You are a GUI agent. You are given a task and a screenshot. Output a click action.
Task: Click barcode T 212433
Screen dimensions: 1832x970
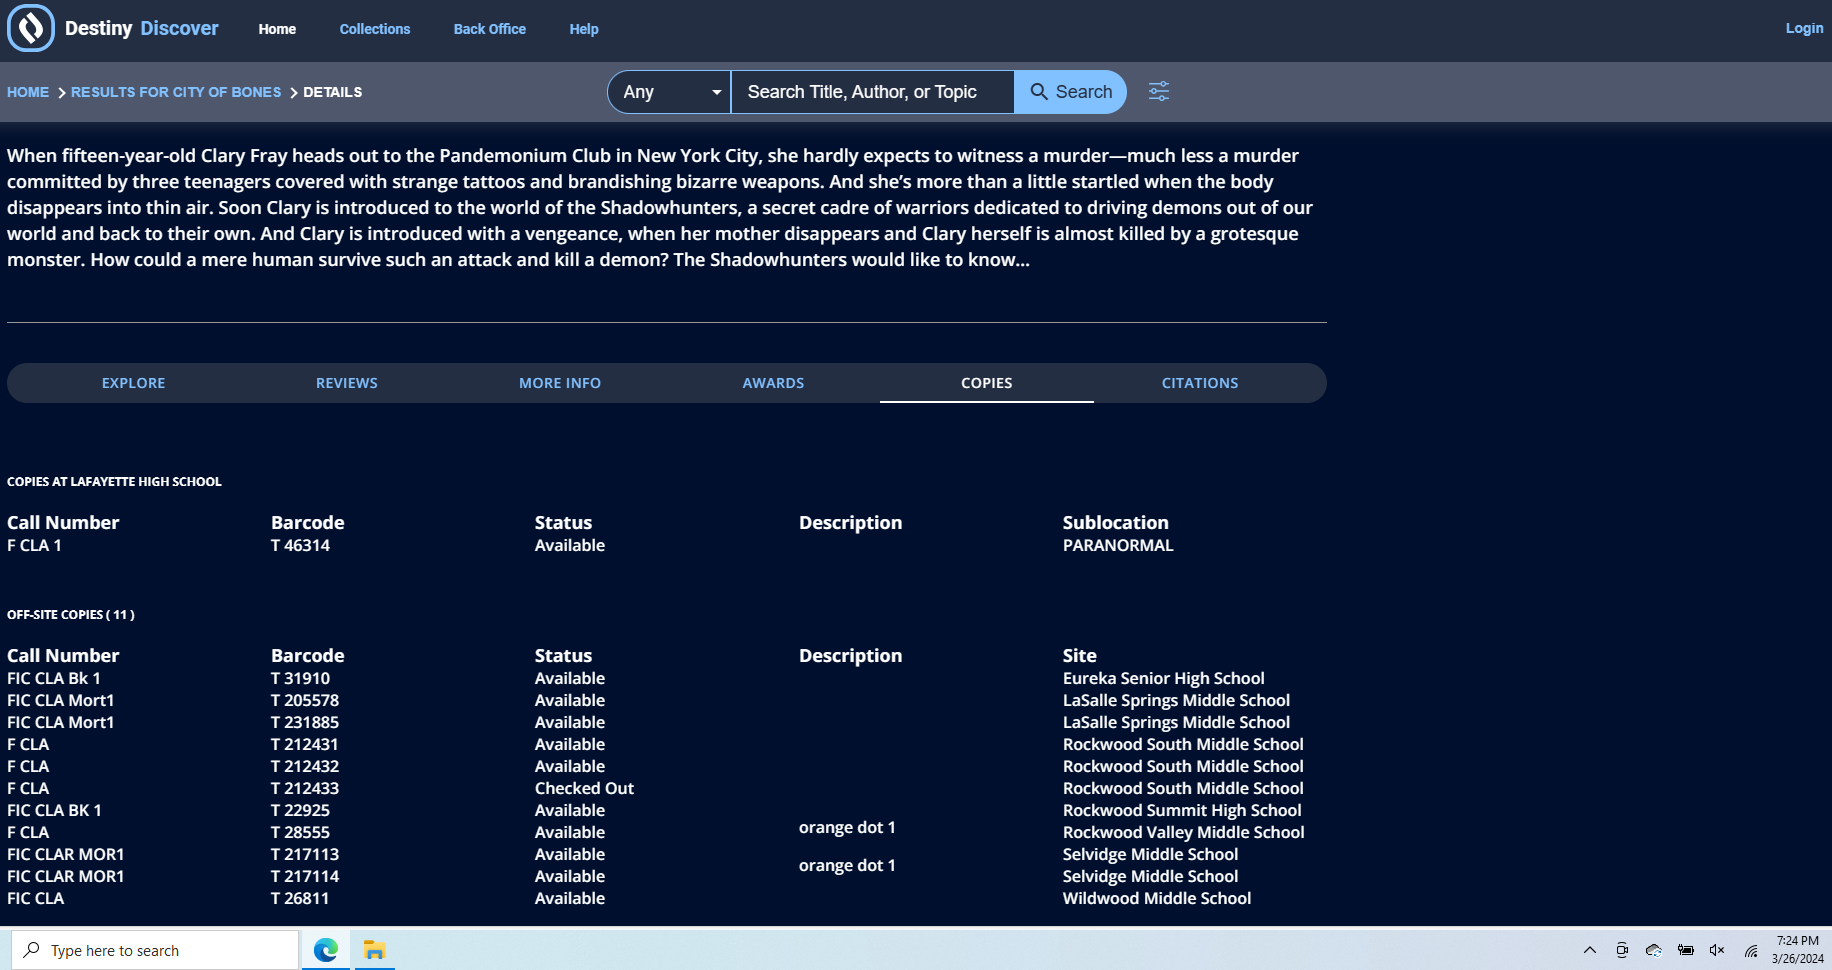coord(305,788)
